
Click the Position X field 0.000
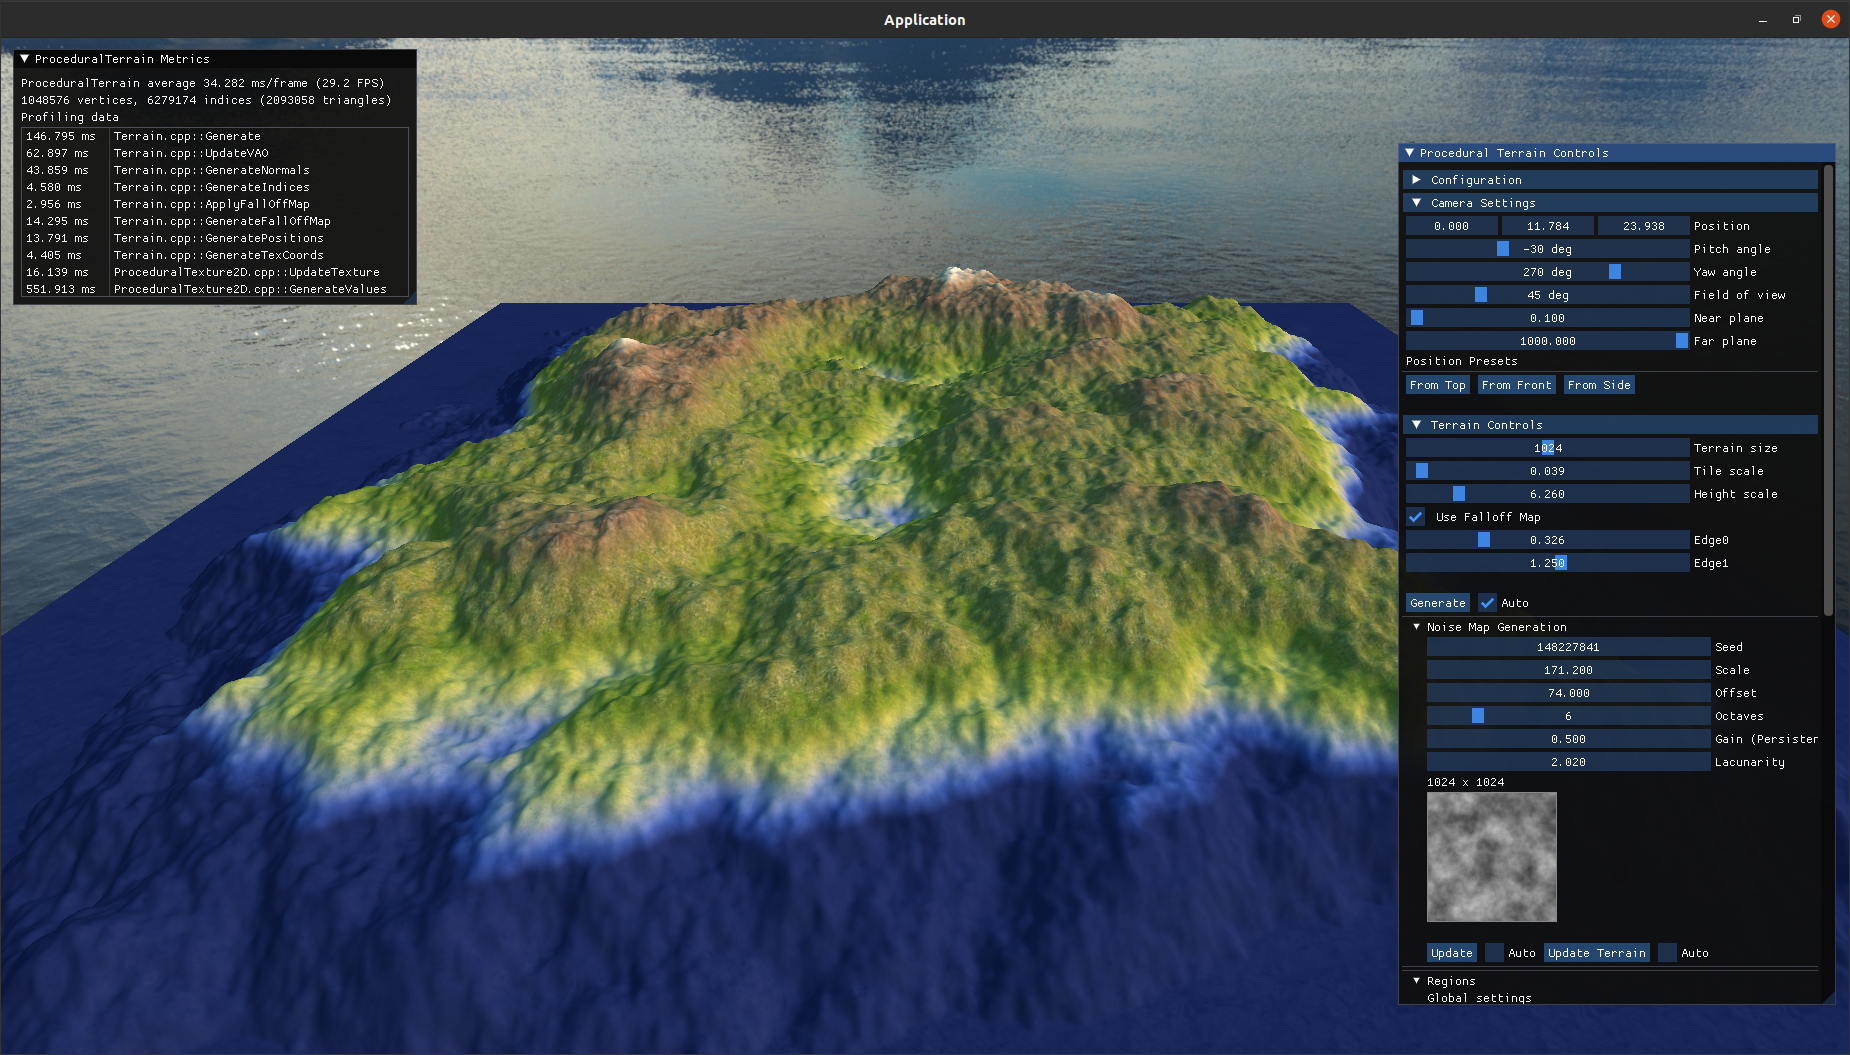click(1451, 226)
